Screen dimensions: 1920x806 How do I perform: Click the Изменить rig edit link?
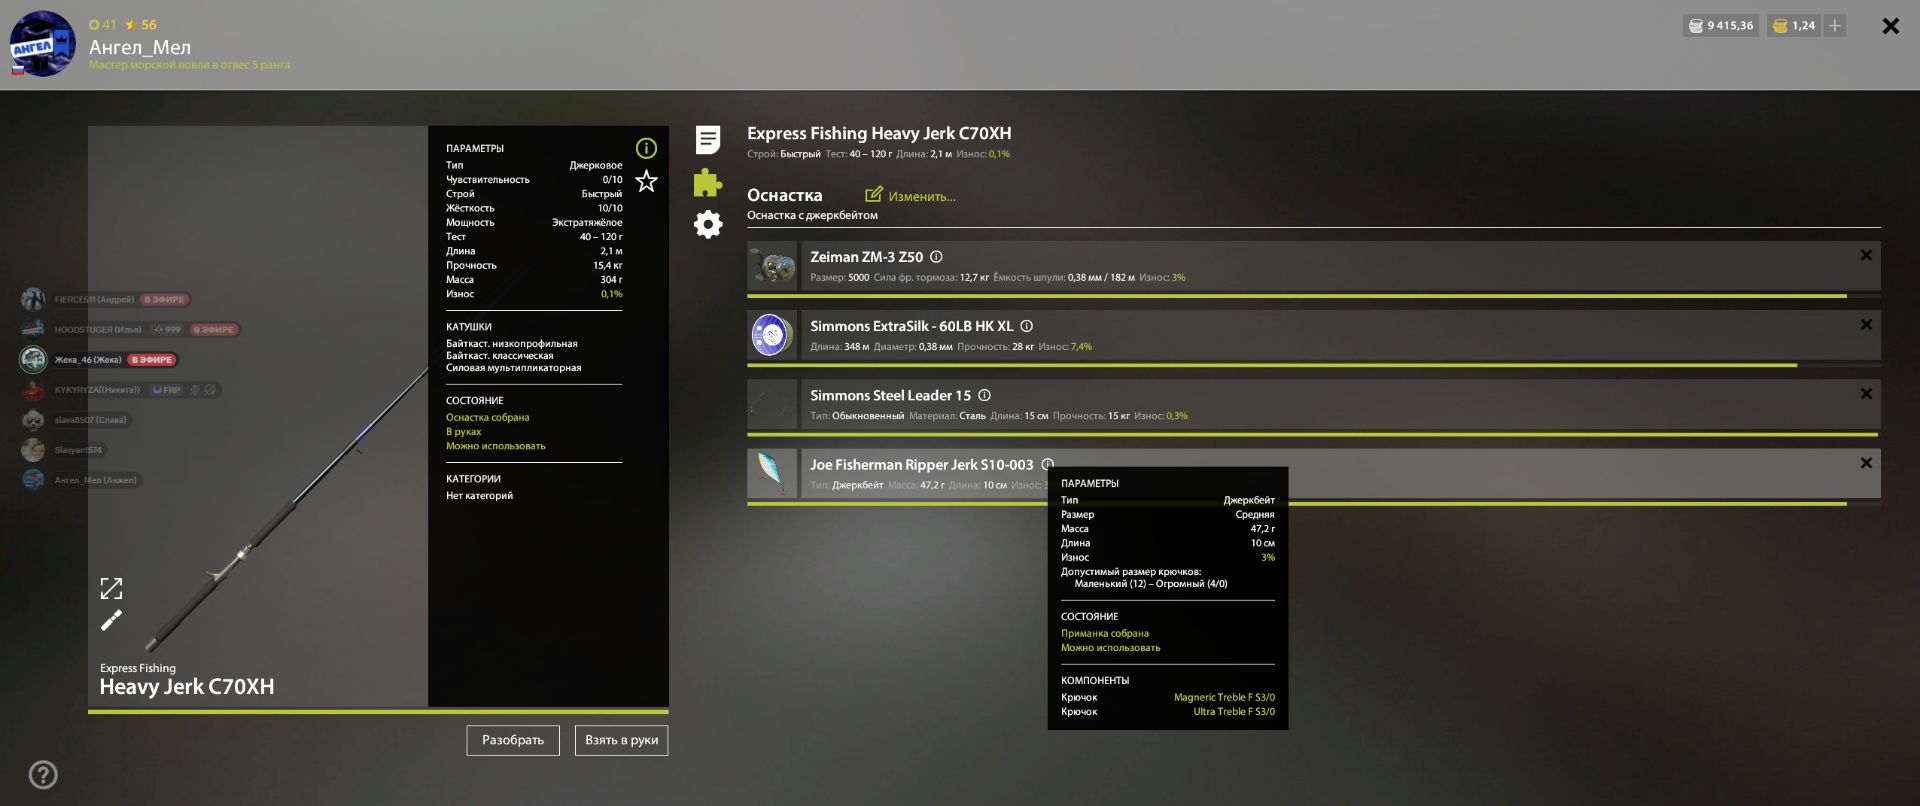[x=910, y=196]
